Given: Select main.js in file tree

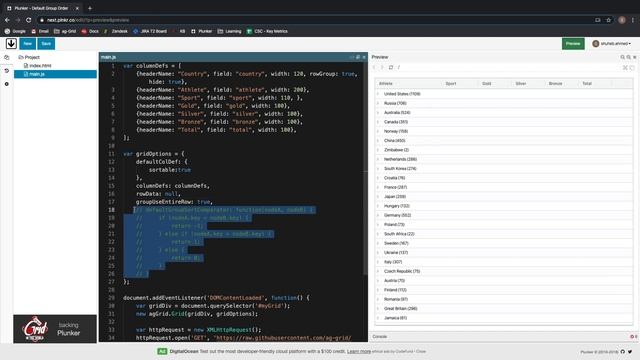Looking at the screenshot, I should 55,74.
